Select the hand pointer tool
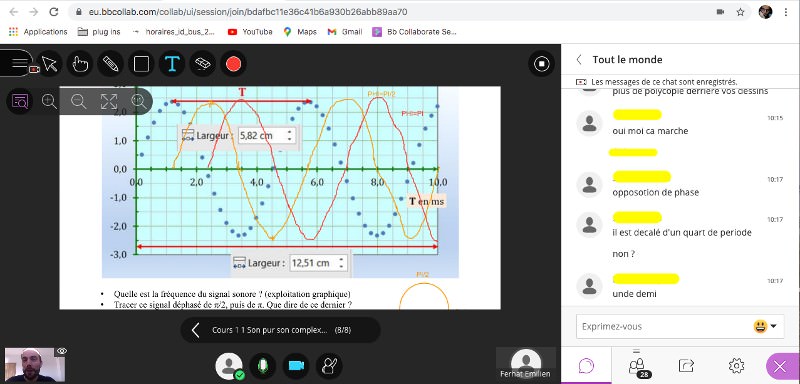 click(x=80, y=64)
